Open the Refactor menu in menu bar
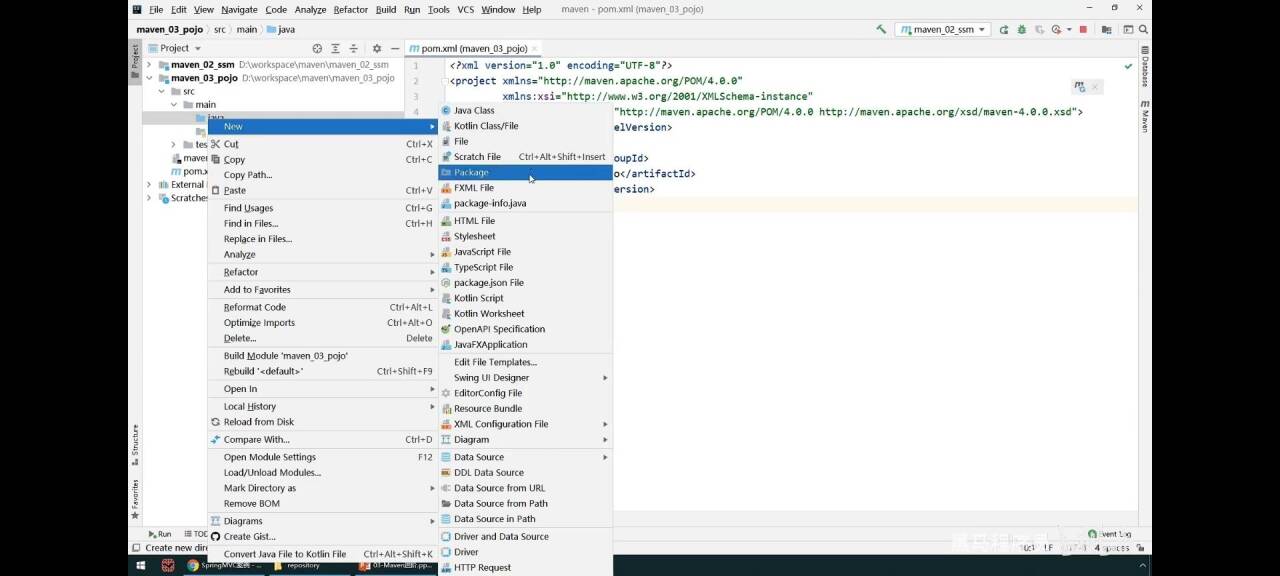1280x576 pixels. coord(351,9)
